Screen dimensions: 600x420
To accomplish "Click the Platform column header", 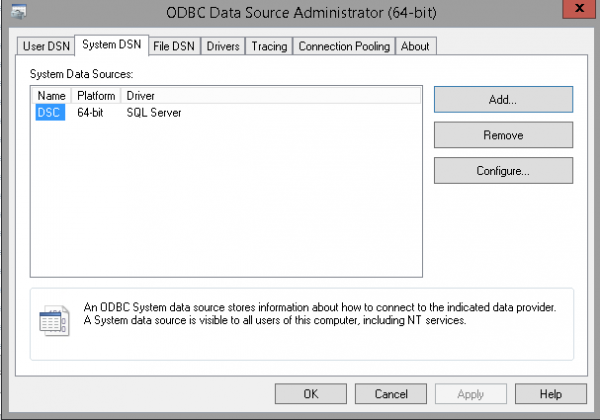I will pos(97,95).
